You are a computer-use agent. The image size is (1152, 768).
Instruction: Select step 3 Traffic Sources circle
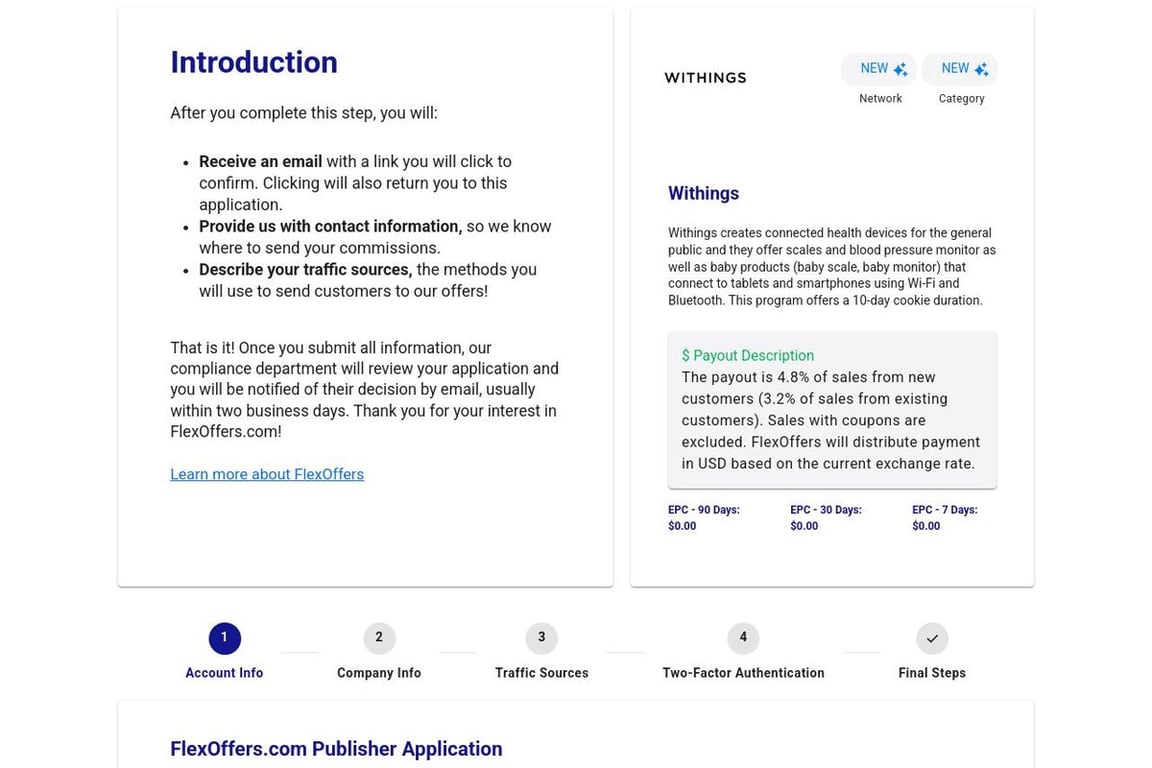541,638
